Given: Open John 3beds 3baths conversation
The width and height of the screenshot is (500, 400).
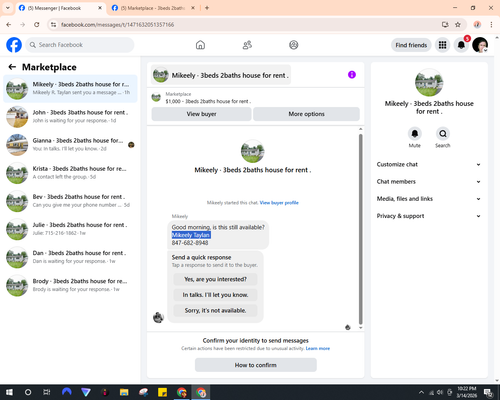Looking at the screenshot, I should tap(70, 117).
